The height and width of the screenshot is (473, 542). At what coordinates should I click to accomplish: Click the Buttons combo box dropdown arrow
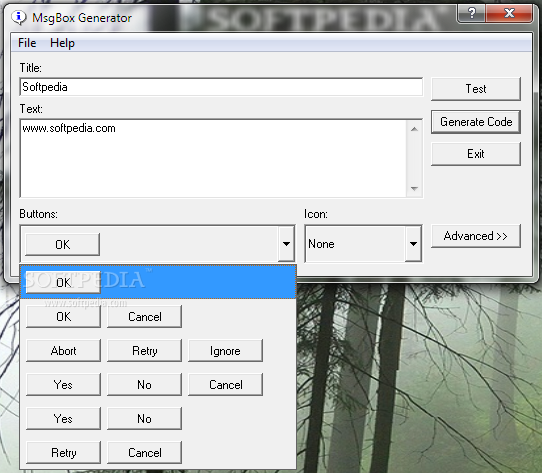coord(286,244)
